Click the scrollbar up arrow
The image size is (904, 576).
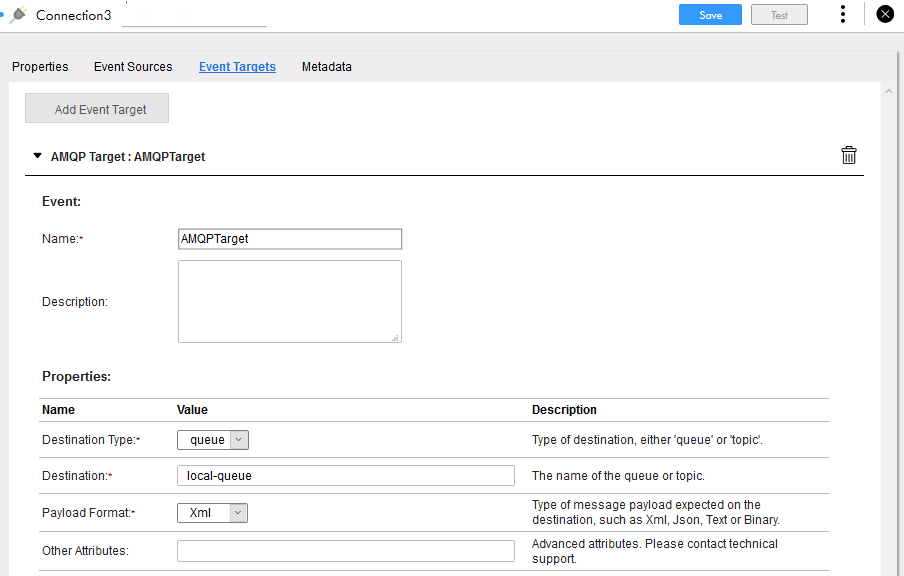(888, 90)
